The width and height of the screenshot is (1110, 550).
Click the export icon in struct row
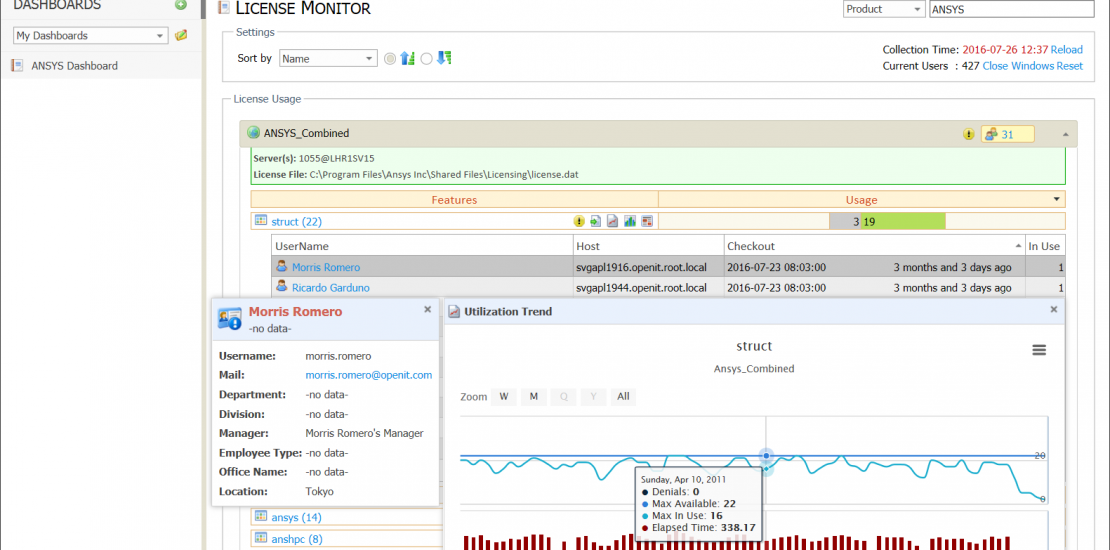pyautogui.click(x=595, y=222)
